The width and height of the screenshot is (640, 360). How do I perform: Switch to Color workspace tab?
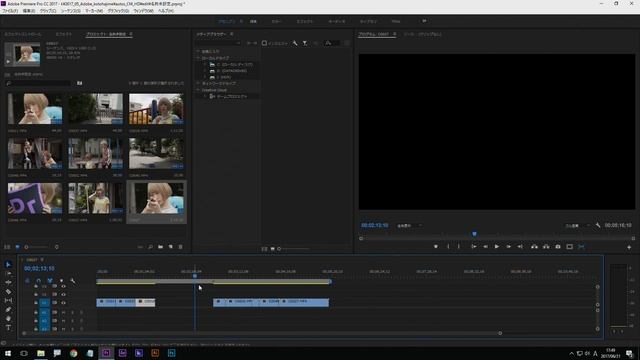[x=276, y=21]
